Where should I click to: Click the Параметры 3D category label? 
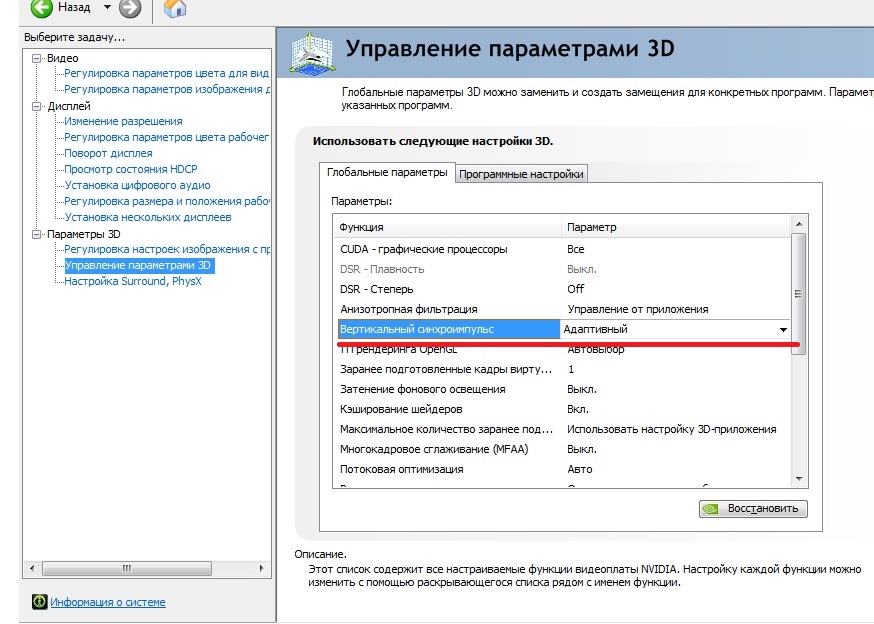[x=84, y=234]
